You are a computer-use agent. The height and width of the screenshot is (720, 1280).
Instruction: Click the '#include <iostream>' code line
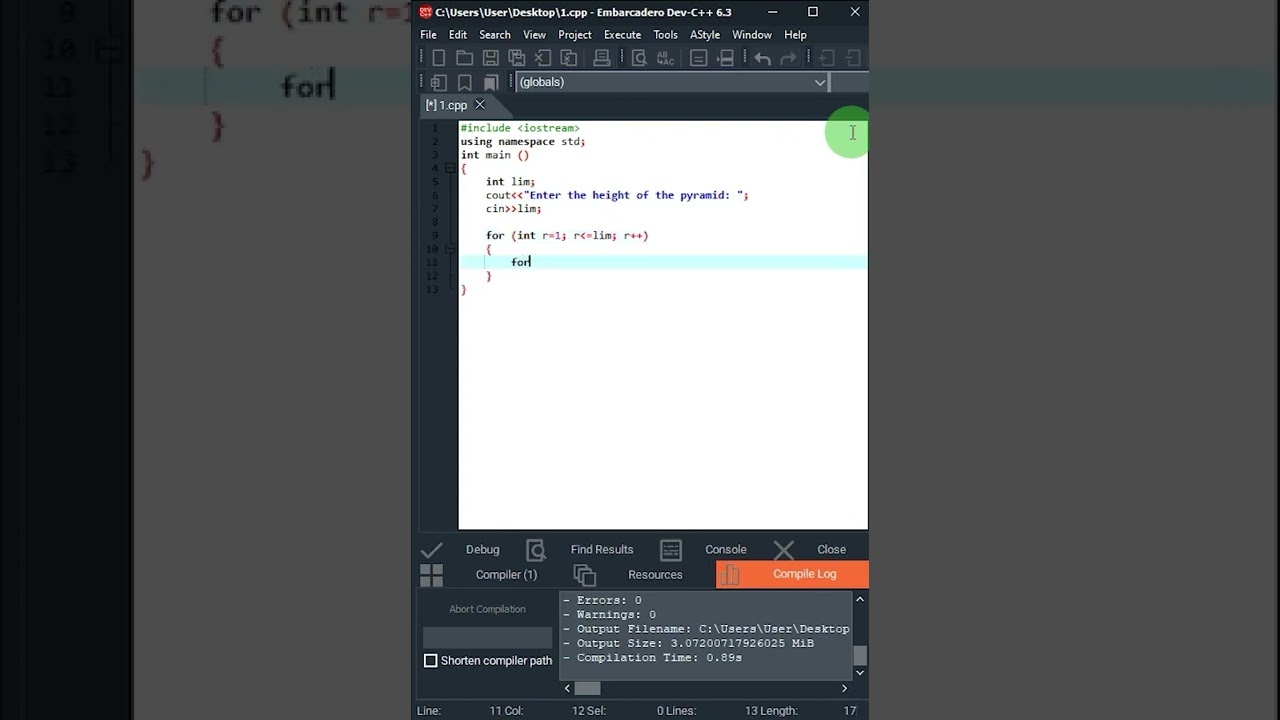click(x=520, y=128)
